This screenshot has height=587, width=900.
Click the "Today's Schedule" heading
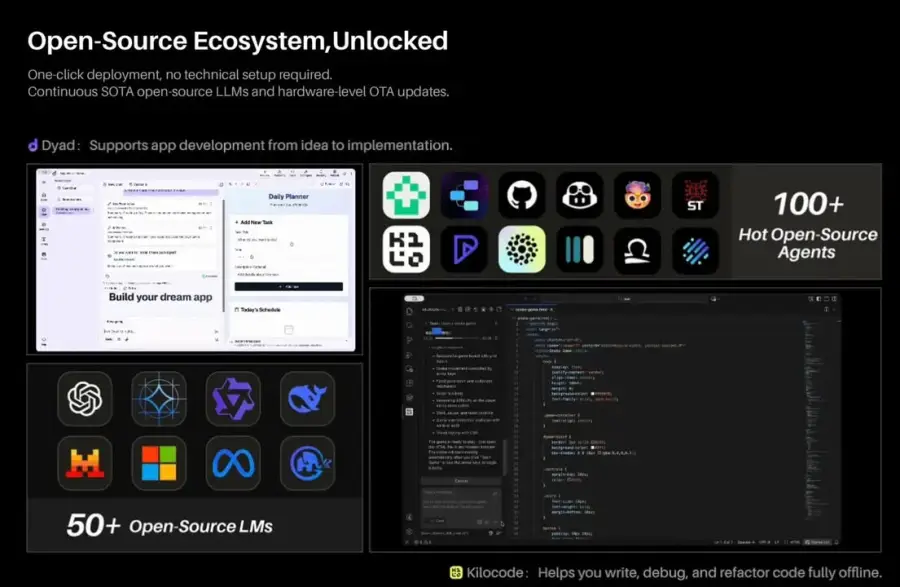pos(261,310)
